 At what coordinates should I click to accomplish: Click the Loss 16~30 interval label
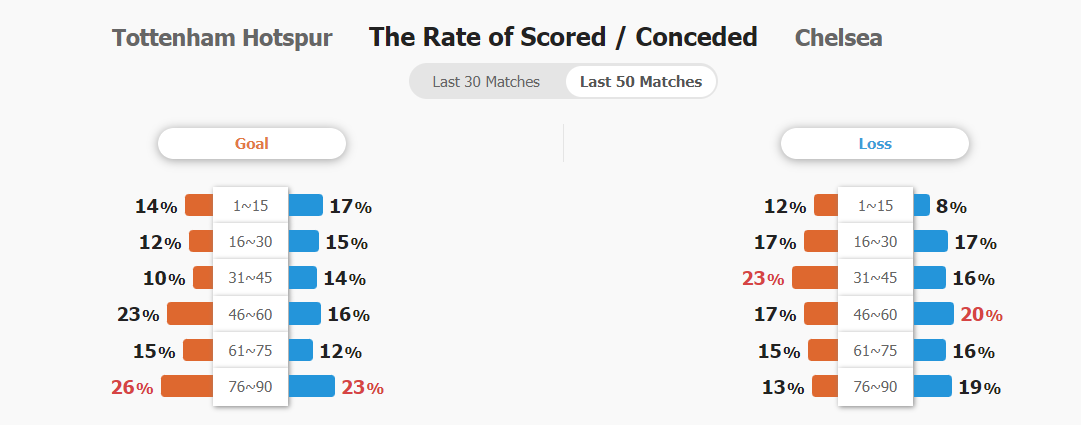(x=876, y=241)
